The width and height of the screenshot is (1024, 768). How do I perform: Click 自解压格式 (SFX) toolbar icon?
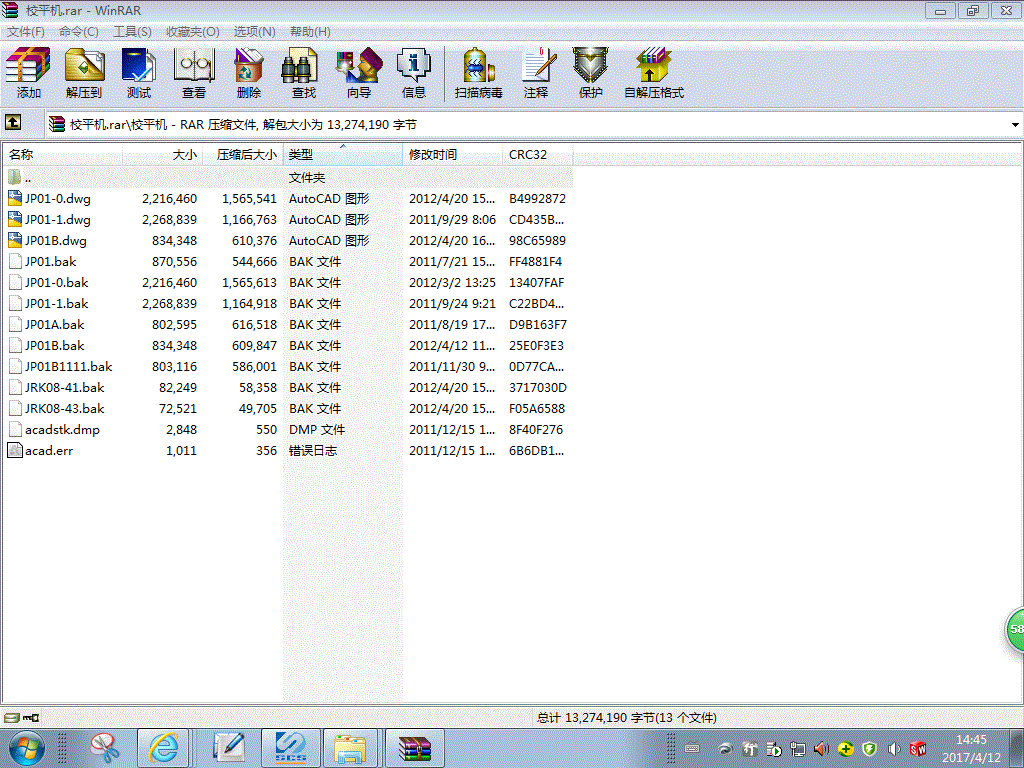(654, 73)
